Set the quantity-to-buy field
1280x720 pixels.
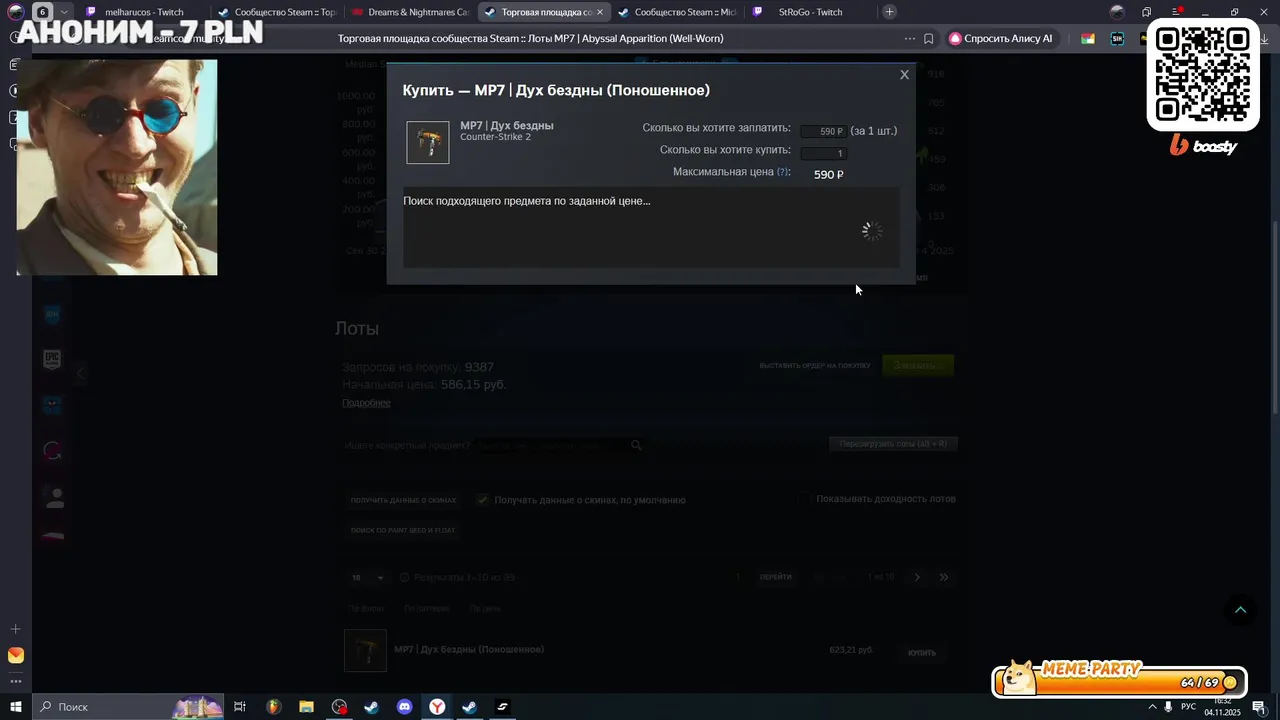coord(823,153)
